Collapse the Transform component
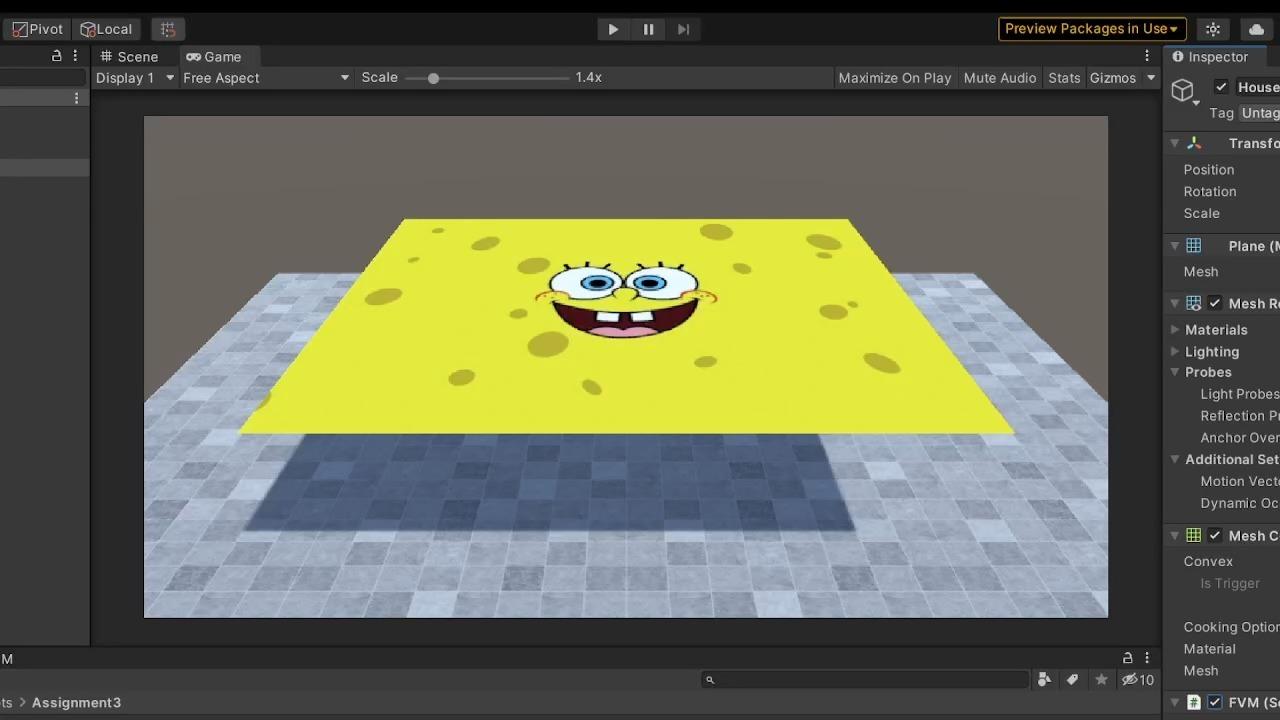Viewport: 1280px width, 720px height. pyautogui.click(x=1174, y=143)
